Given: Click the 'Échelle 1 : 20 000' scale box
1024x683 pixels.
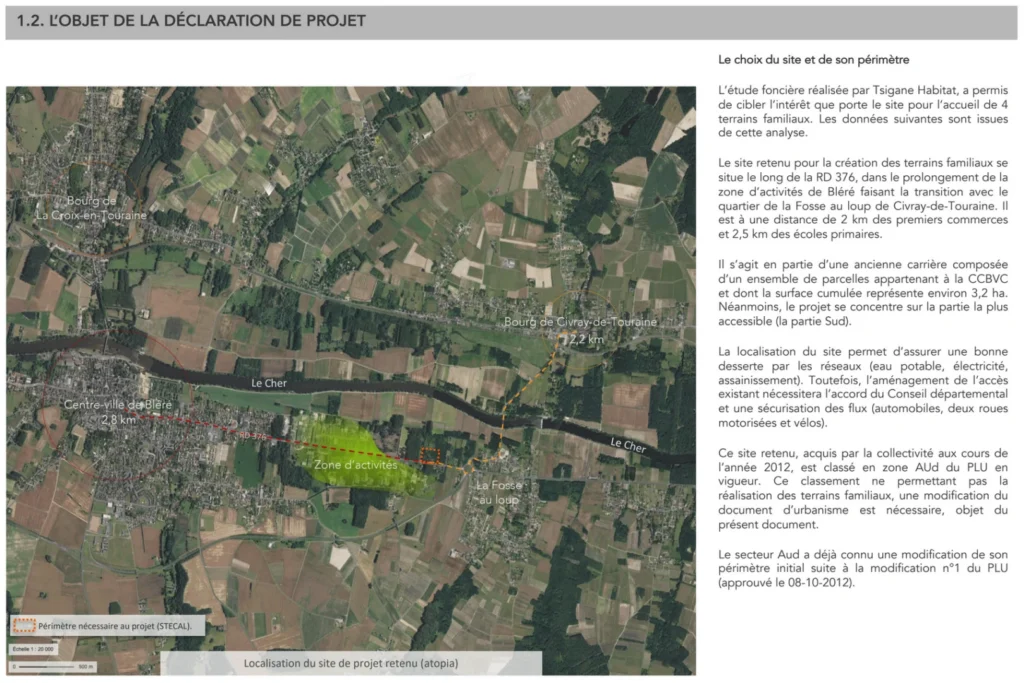Looking at the screenshot, I should click(36, 648).
